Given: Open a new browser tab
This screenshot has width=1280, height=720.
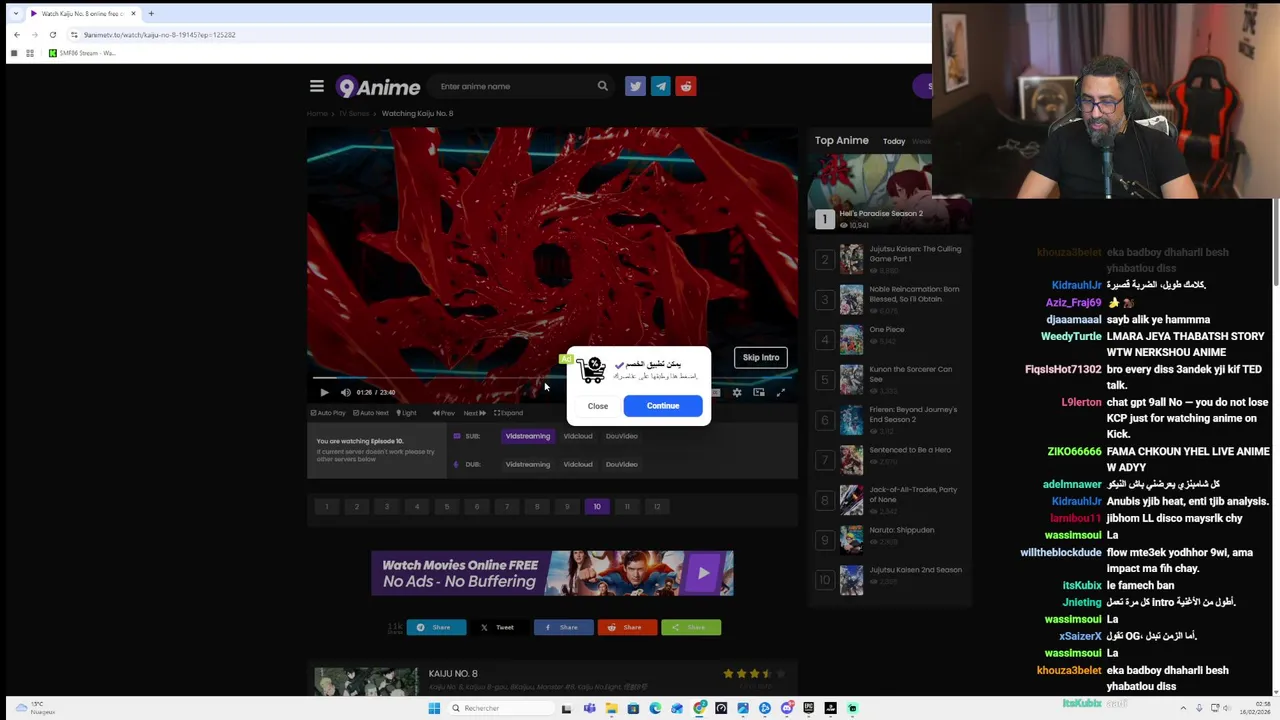Looking at the screenshot, I should [x=151, y=13].
